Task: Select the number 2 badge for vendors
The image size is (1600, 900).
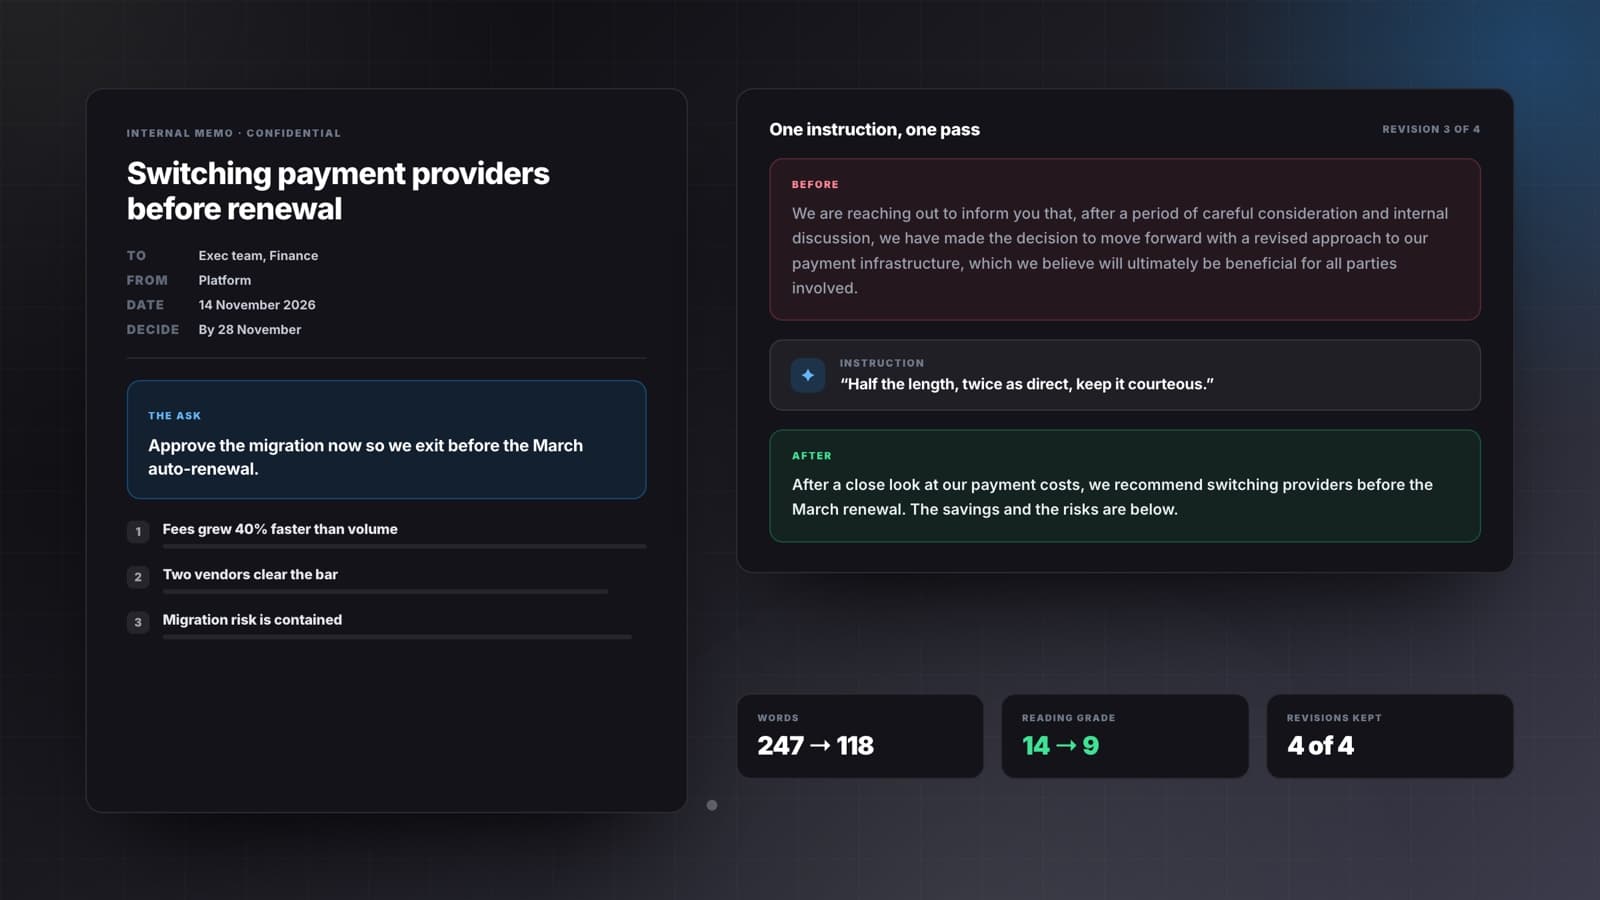Action: click(138, 577)
